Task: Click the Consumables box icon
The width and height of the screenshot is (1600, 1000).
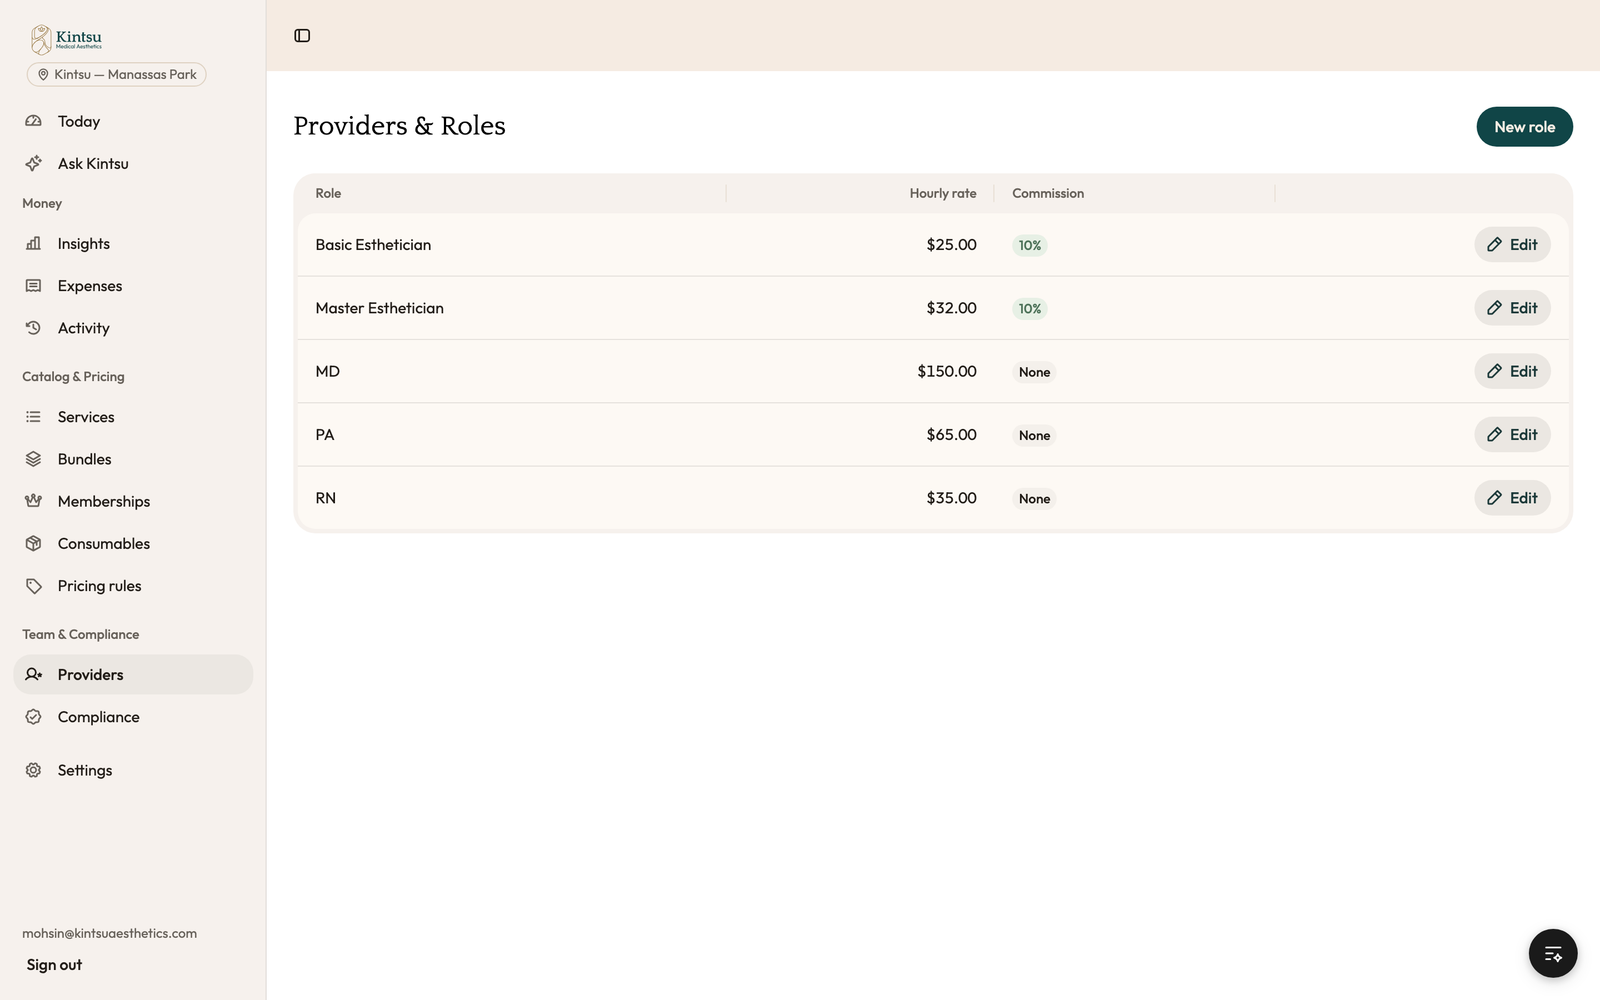Action: [x=34, y=543]
